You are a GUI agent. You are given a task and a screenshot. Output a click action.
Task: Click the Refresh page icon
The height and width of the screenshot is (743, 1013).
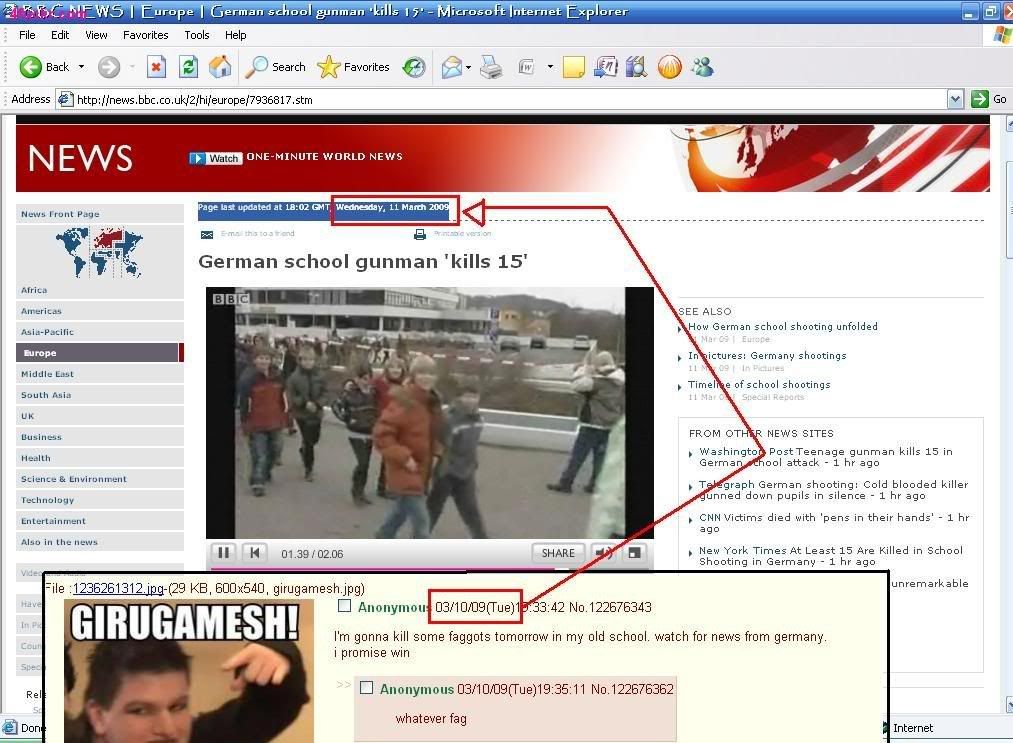[188, 67]
